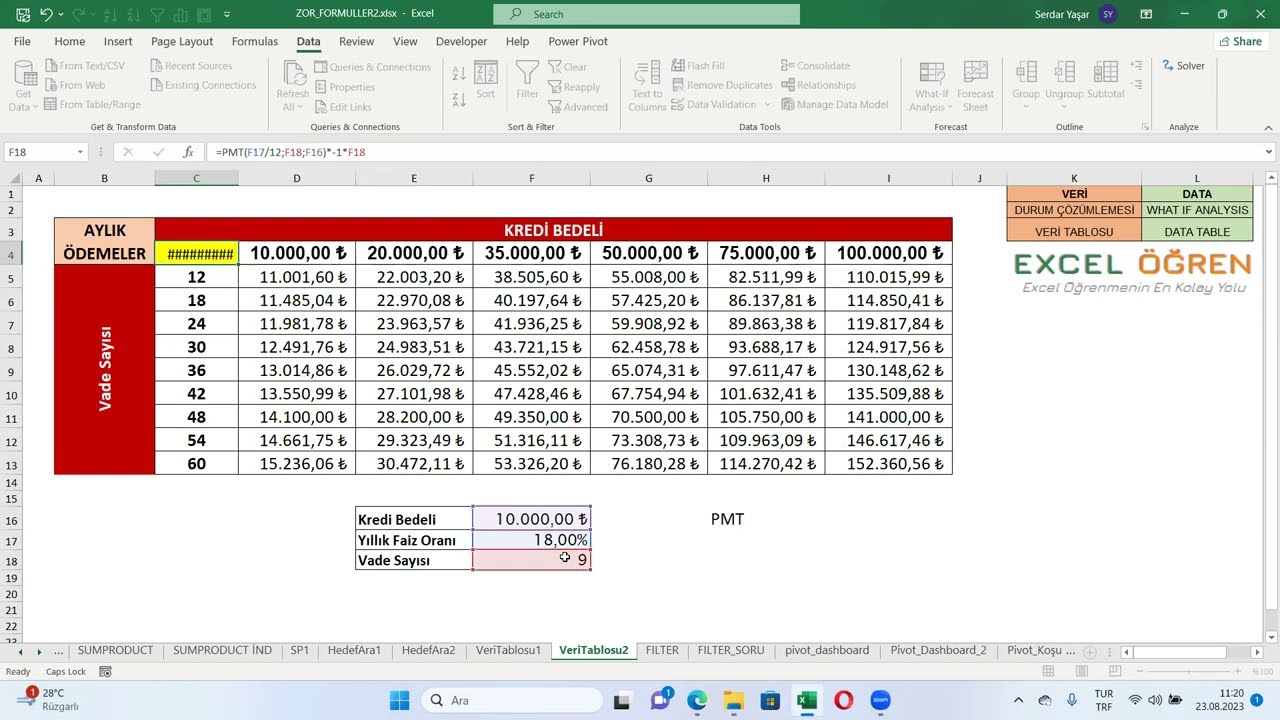Select the VeriTablosu1 sheet tab

point(508,650)
